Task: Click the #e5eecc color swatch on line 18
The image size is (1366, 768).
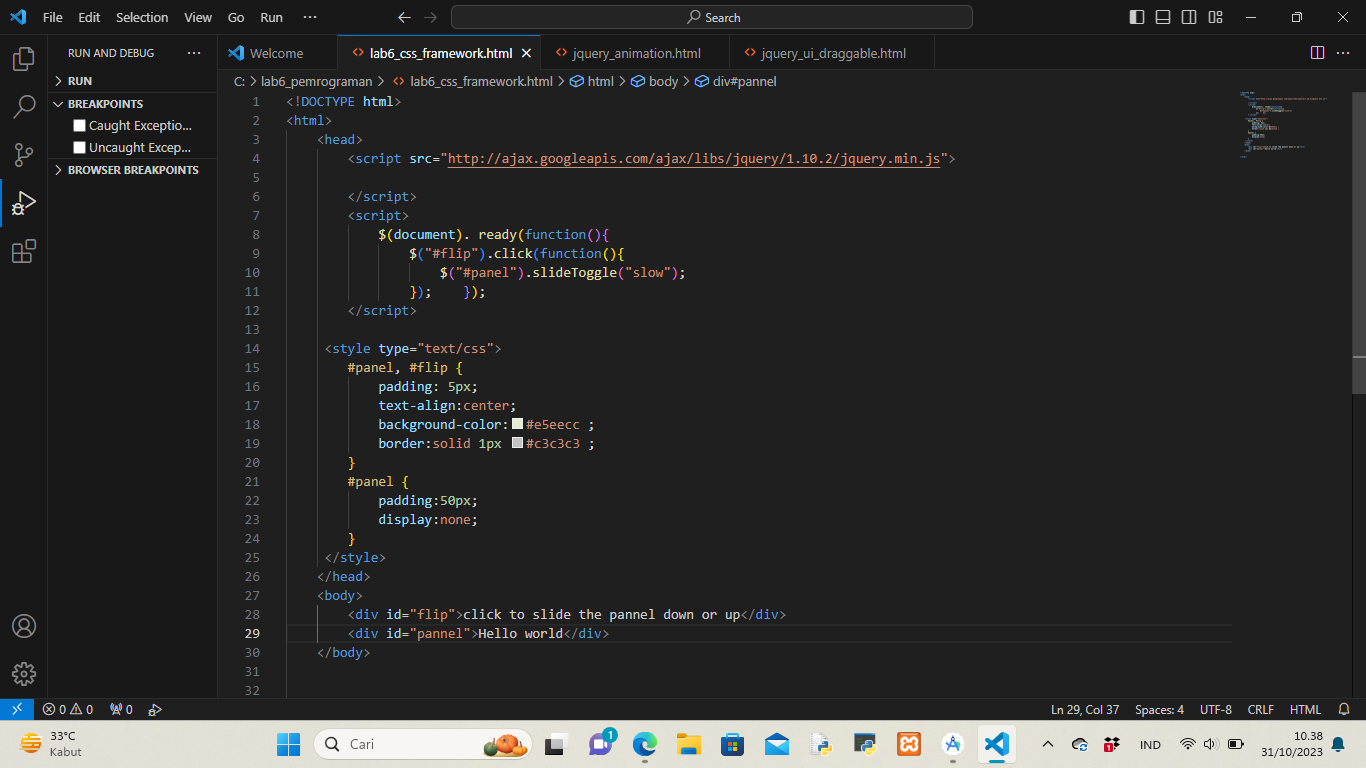Action: (518, 424)
